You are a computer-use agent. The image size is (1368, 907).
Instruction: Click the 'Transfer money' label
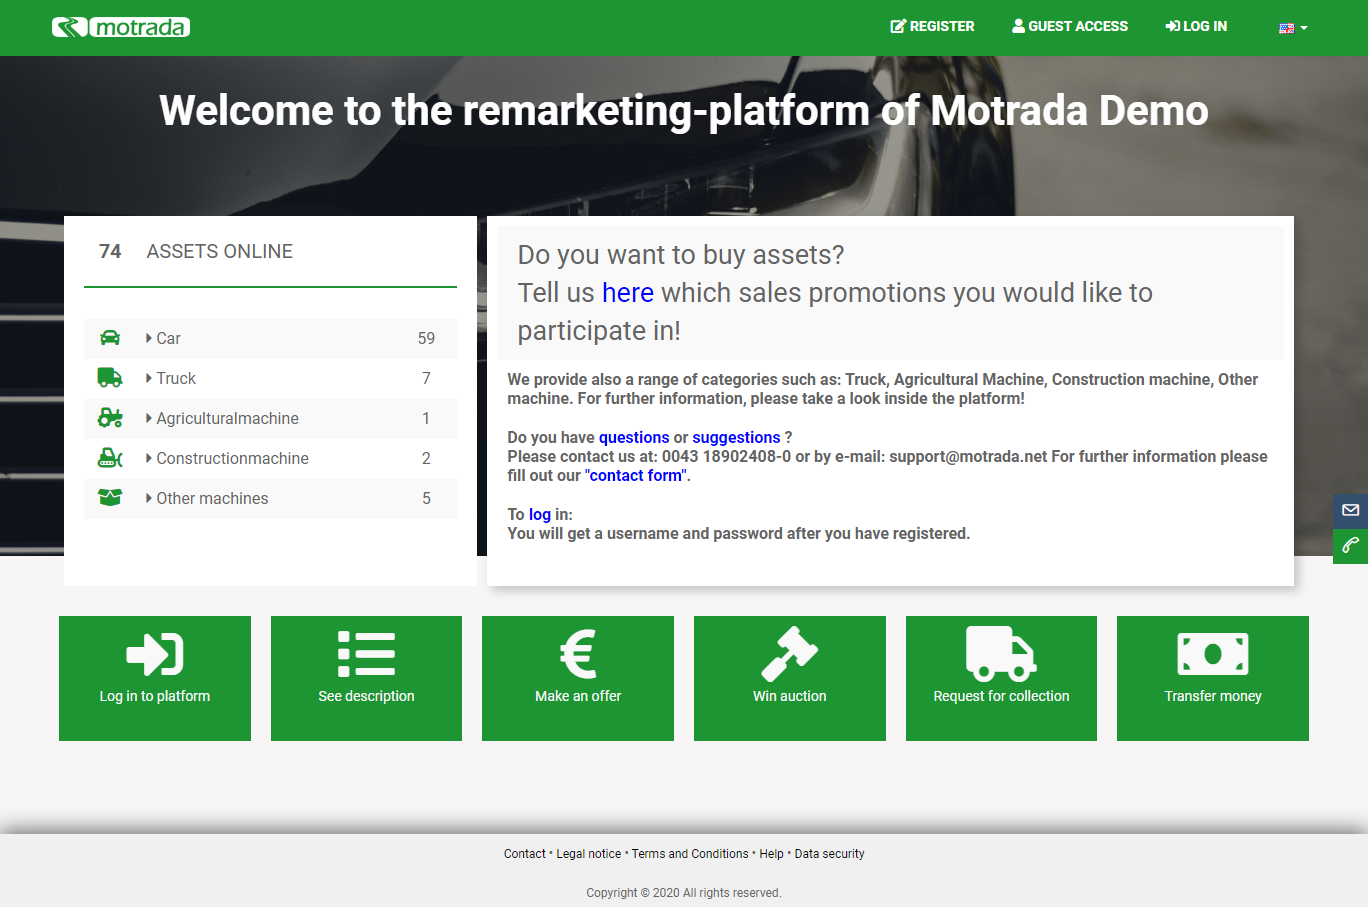point(1213,696)
